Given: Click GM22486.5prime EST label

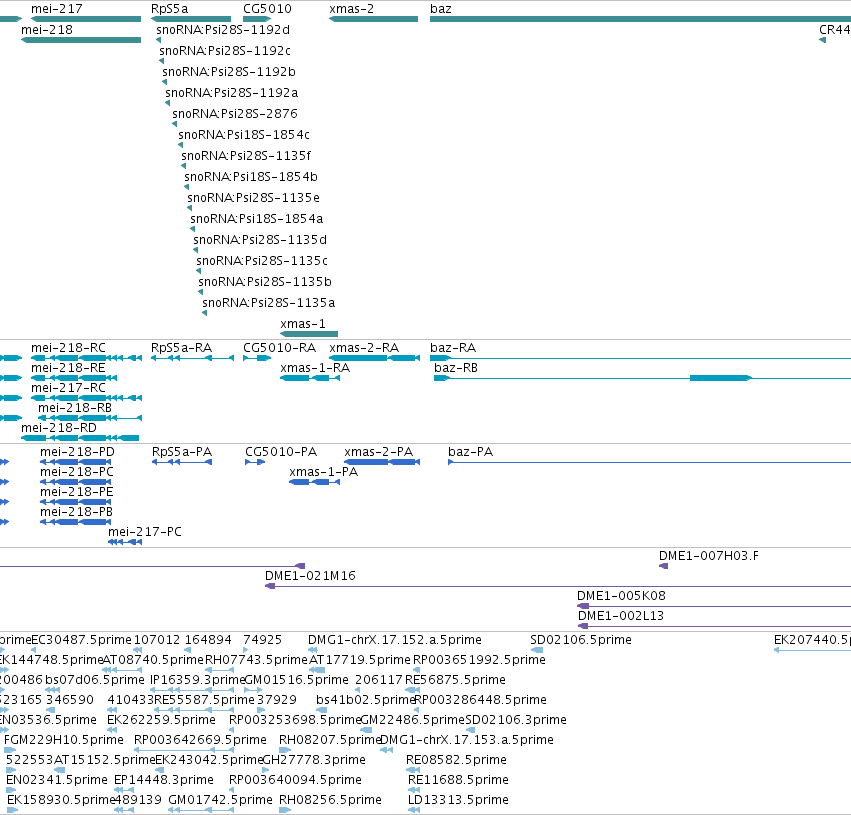Looking at the screenshot, I should click(413, 721).
